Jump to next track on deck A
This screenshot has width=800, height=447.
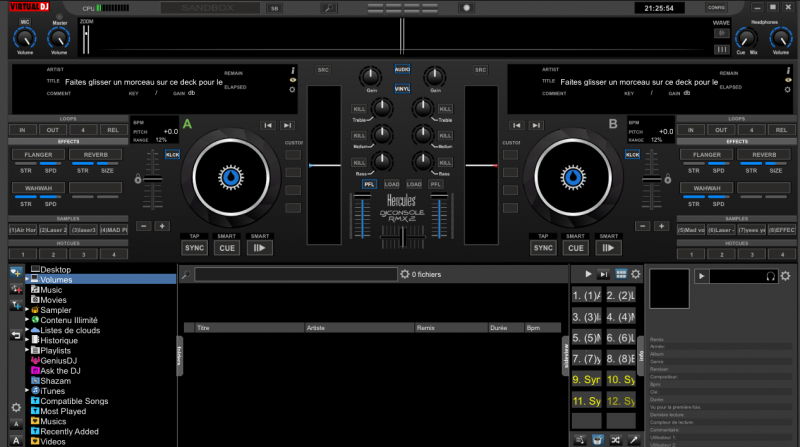pos(287,125)
